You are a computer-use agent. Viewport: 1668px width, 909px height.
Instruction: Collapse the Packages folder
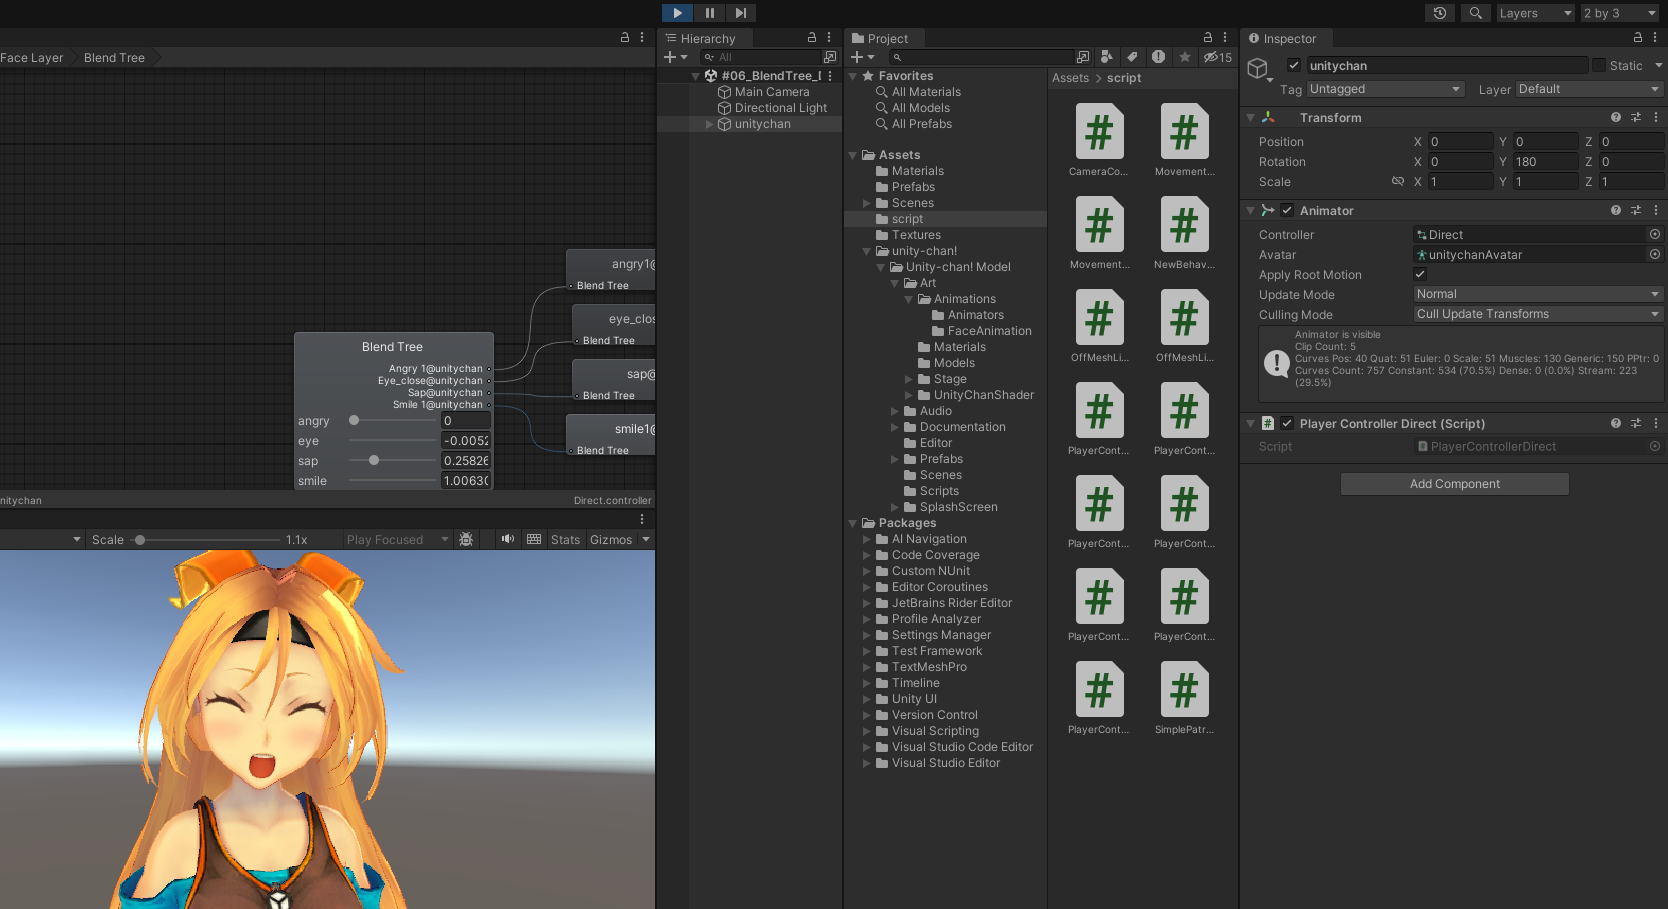coord(853,523)
